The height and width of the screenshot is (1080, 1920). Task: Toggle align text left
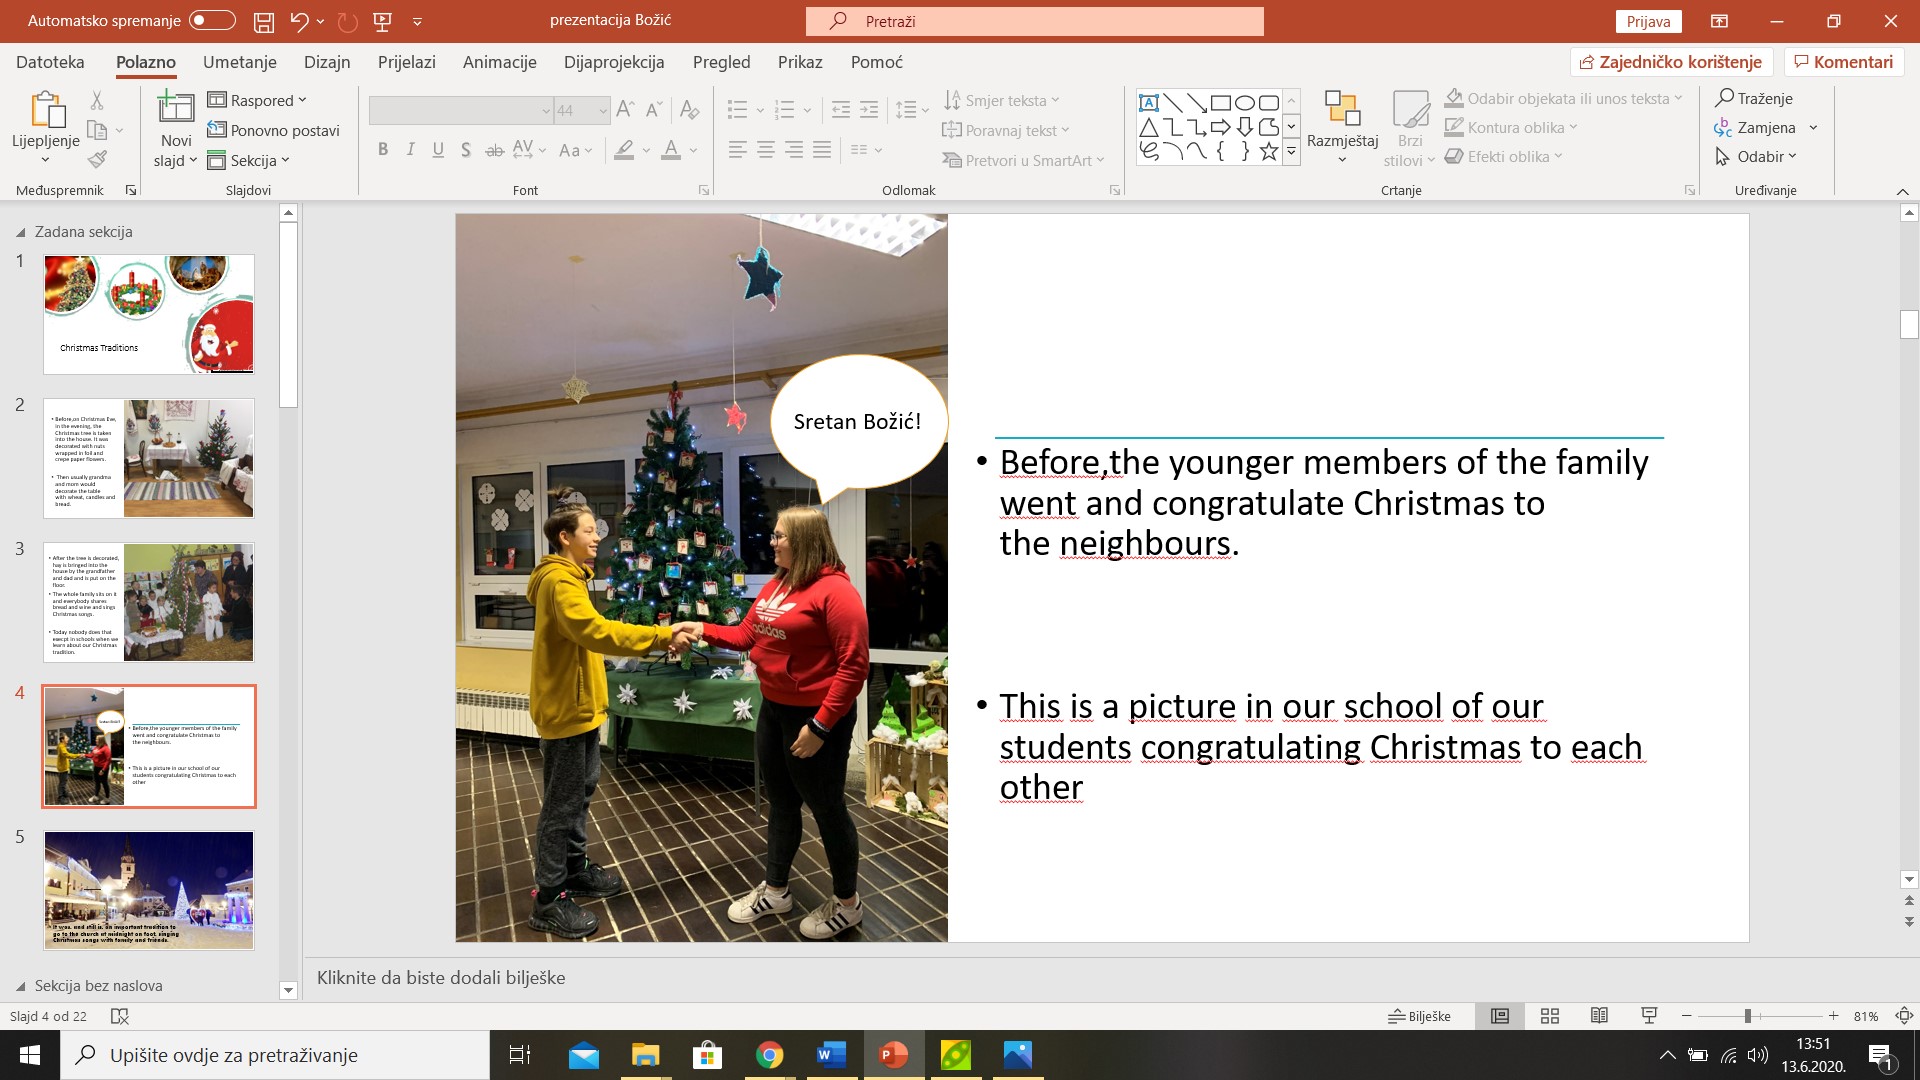coord(738,150)
